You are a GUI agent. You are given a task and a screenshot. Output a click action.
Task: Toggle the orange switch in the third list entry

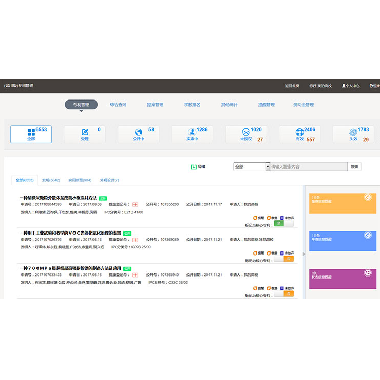[x=283, y=294]
